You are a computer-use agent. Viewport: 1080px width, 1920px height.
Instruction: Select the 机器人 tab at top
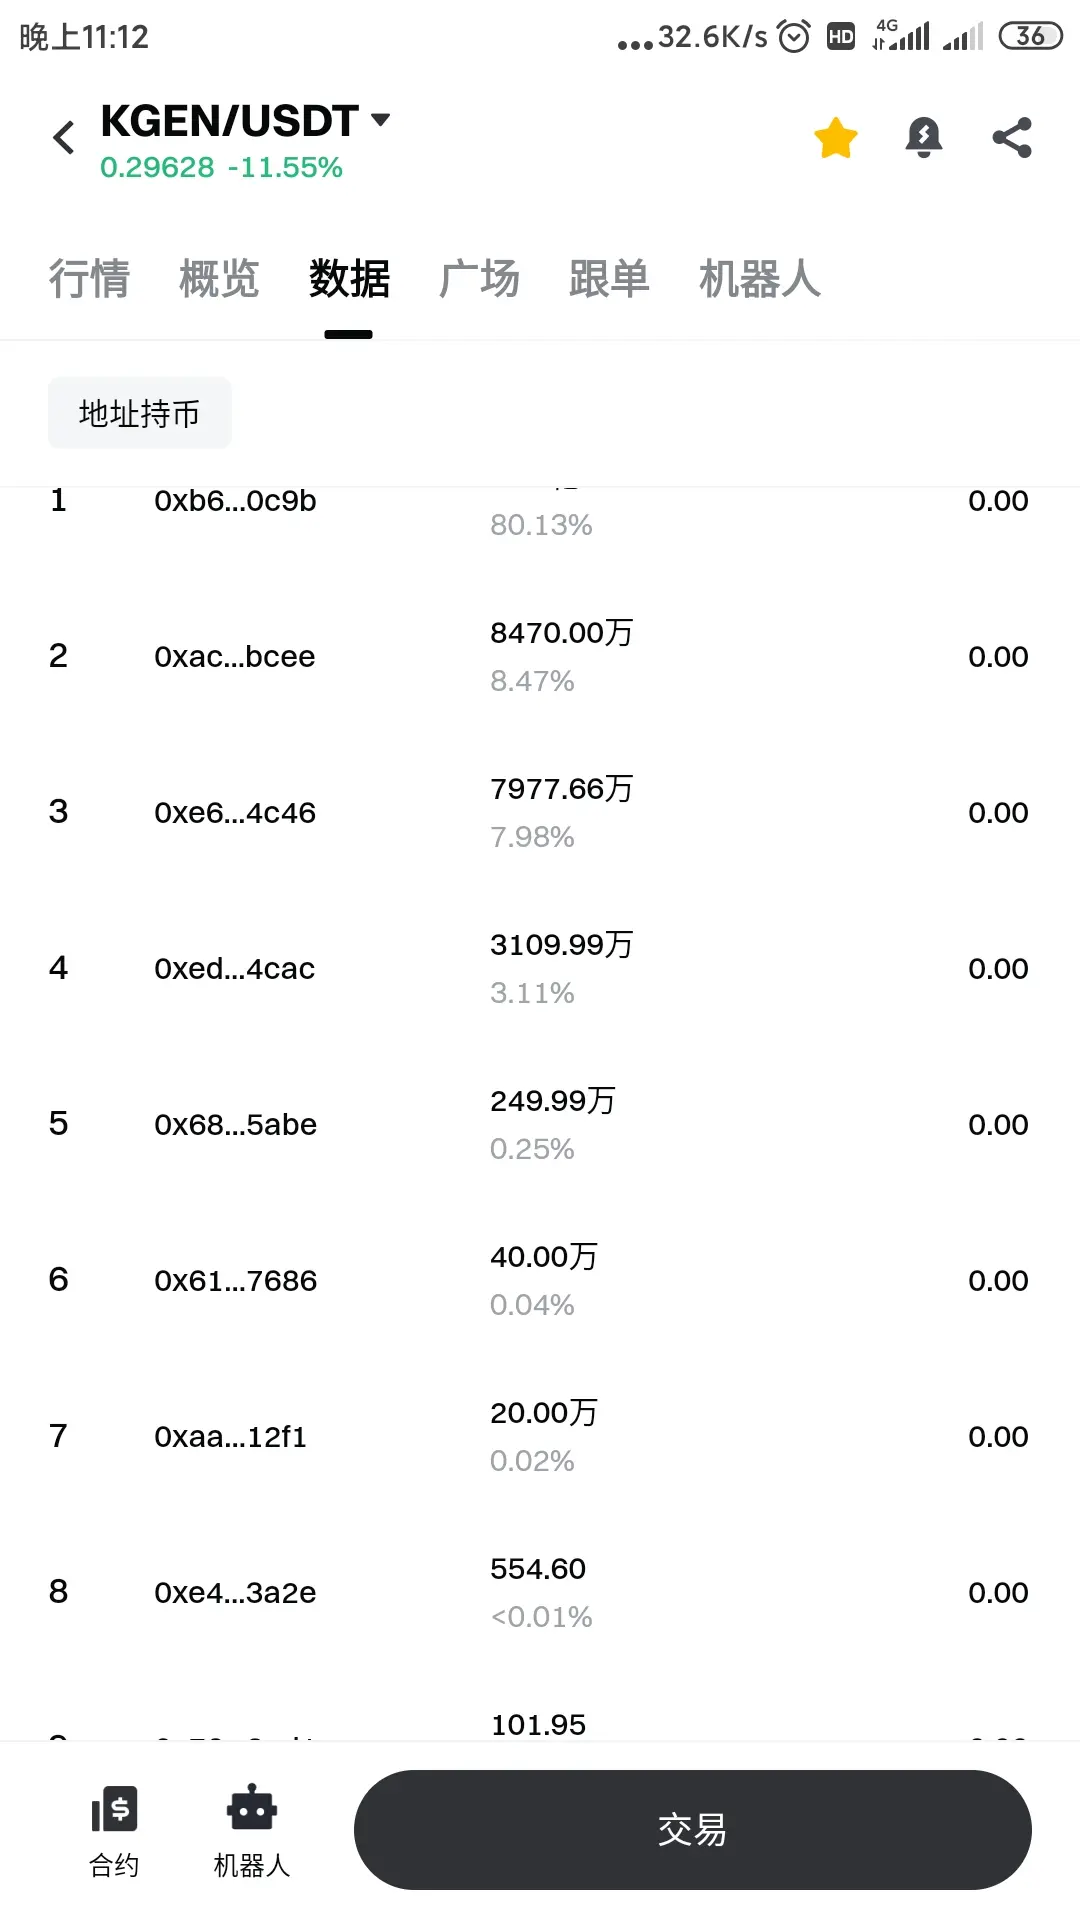[x=760, y=278]
